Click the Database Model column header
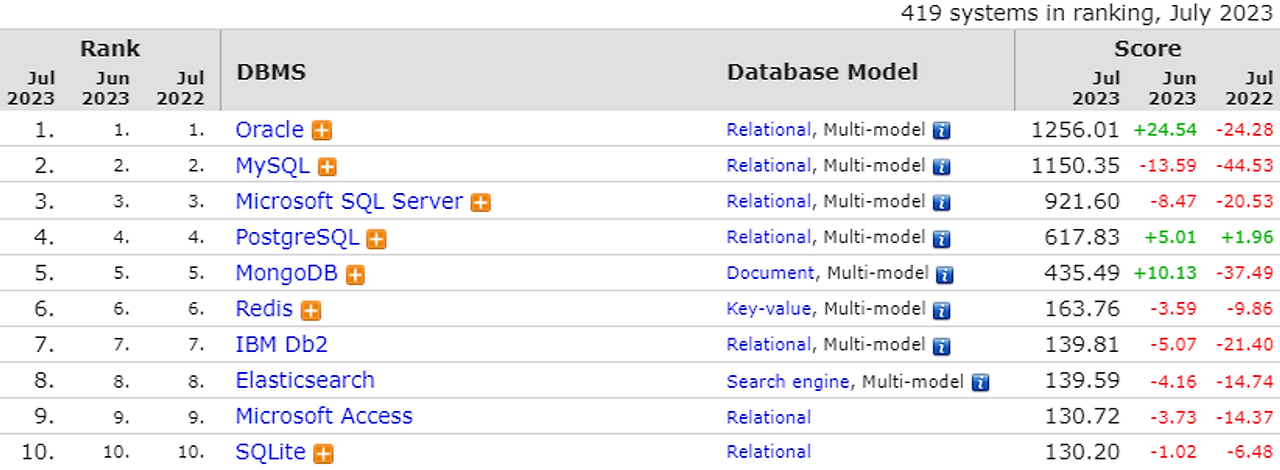This screenshot has height=470, width=1280. tap(822, 73)
